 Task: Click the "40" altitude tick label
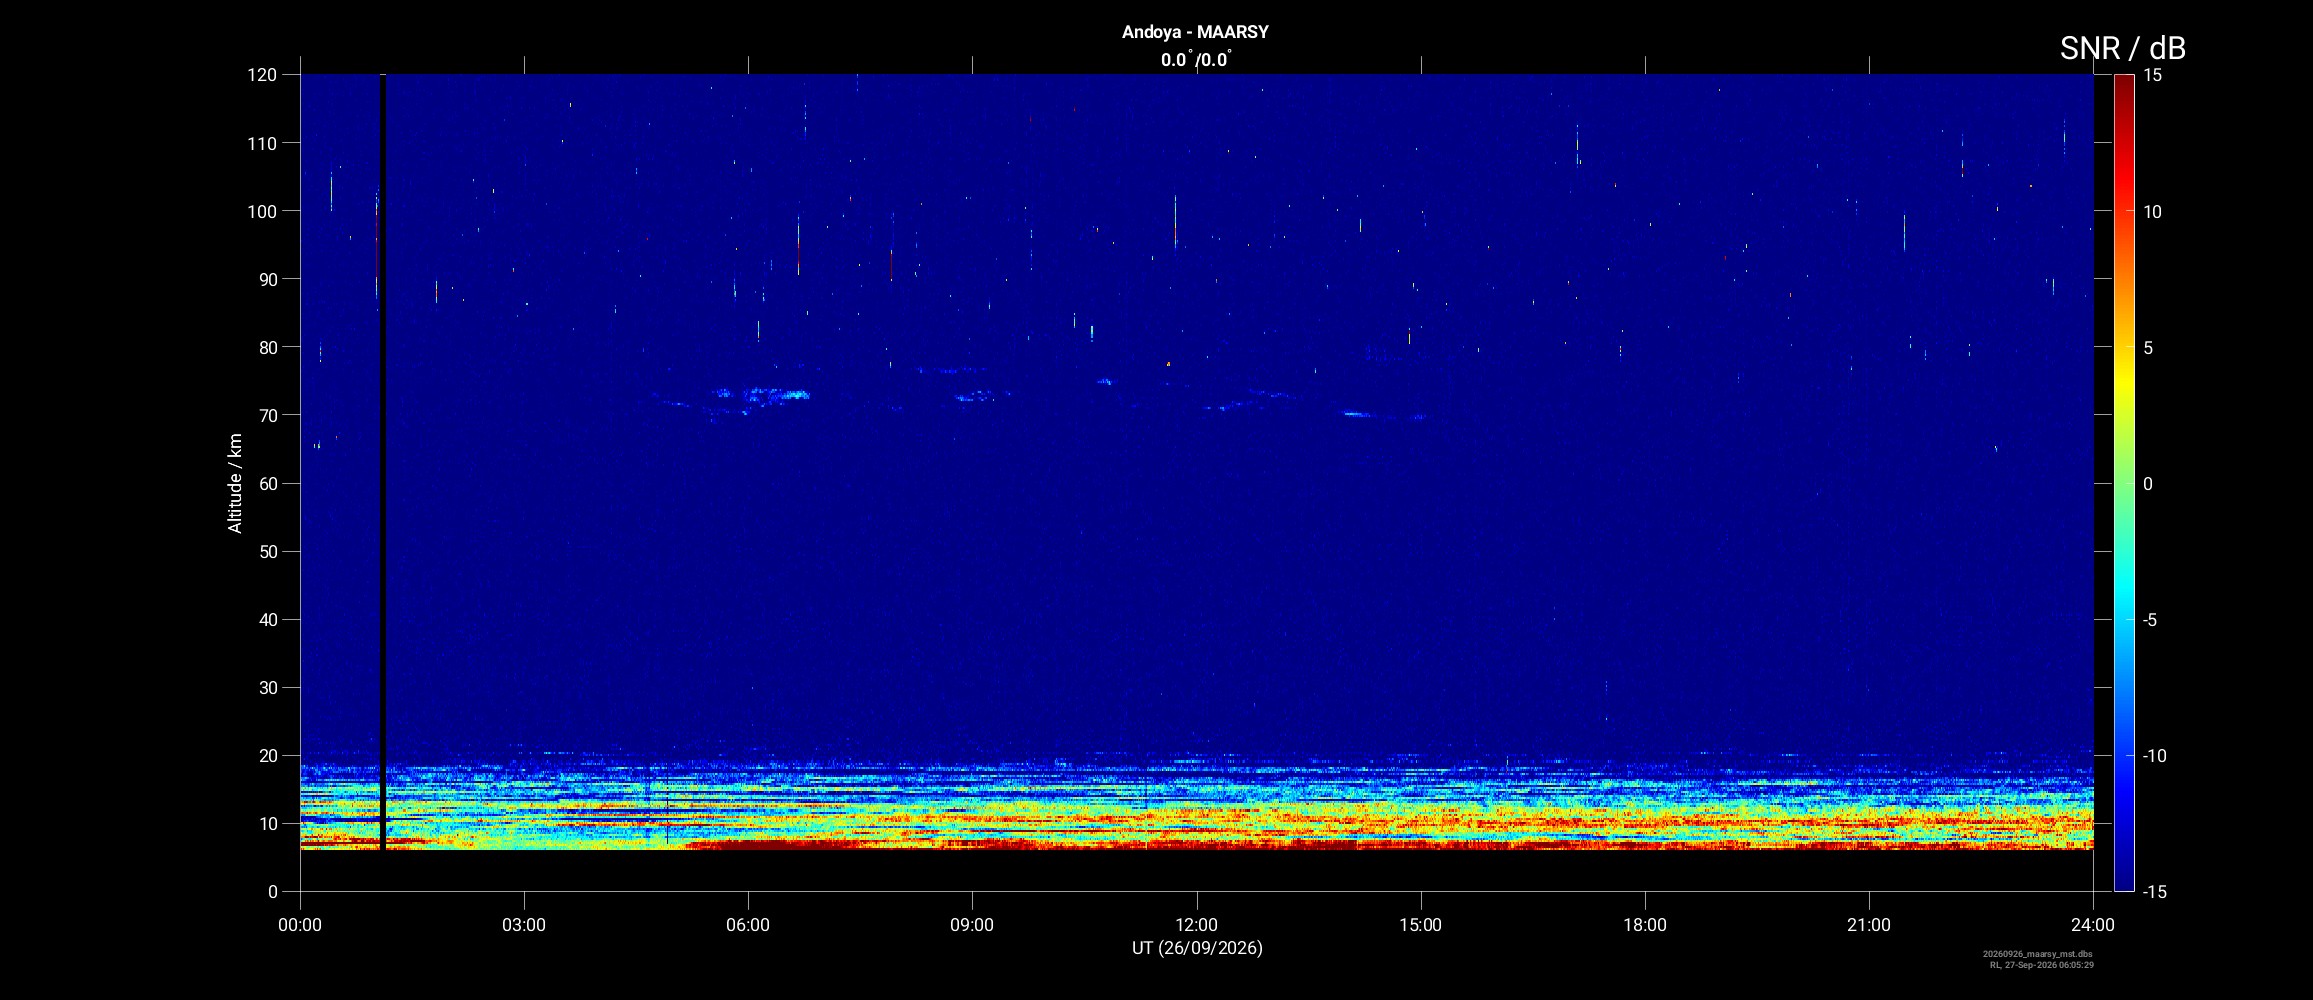tap(268, 619)
